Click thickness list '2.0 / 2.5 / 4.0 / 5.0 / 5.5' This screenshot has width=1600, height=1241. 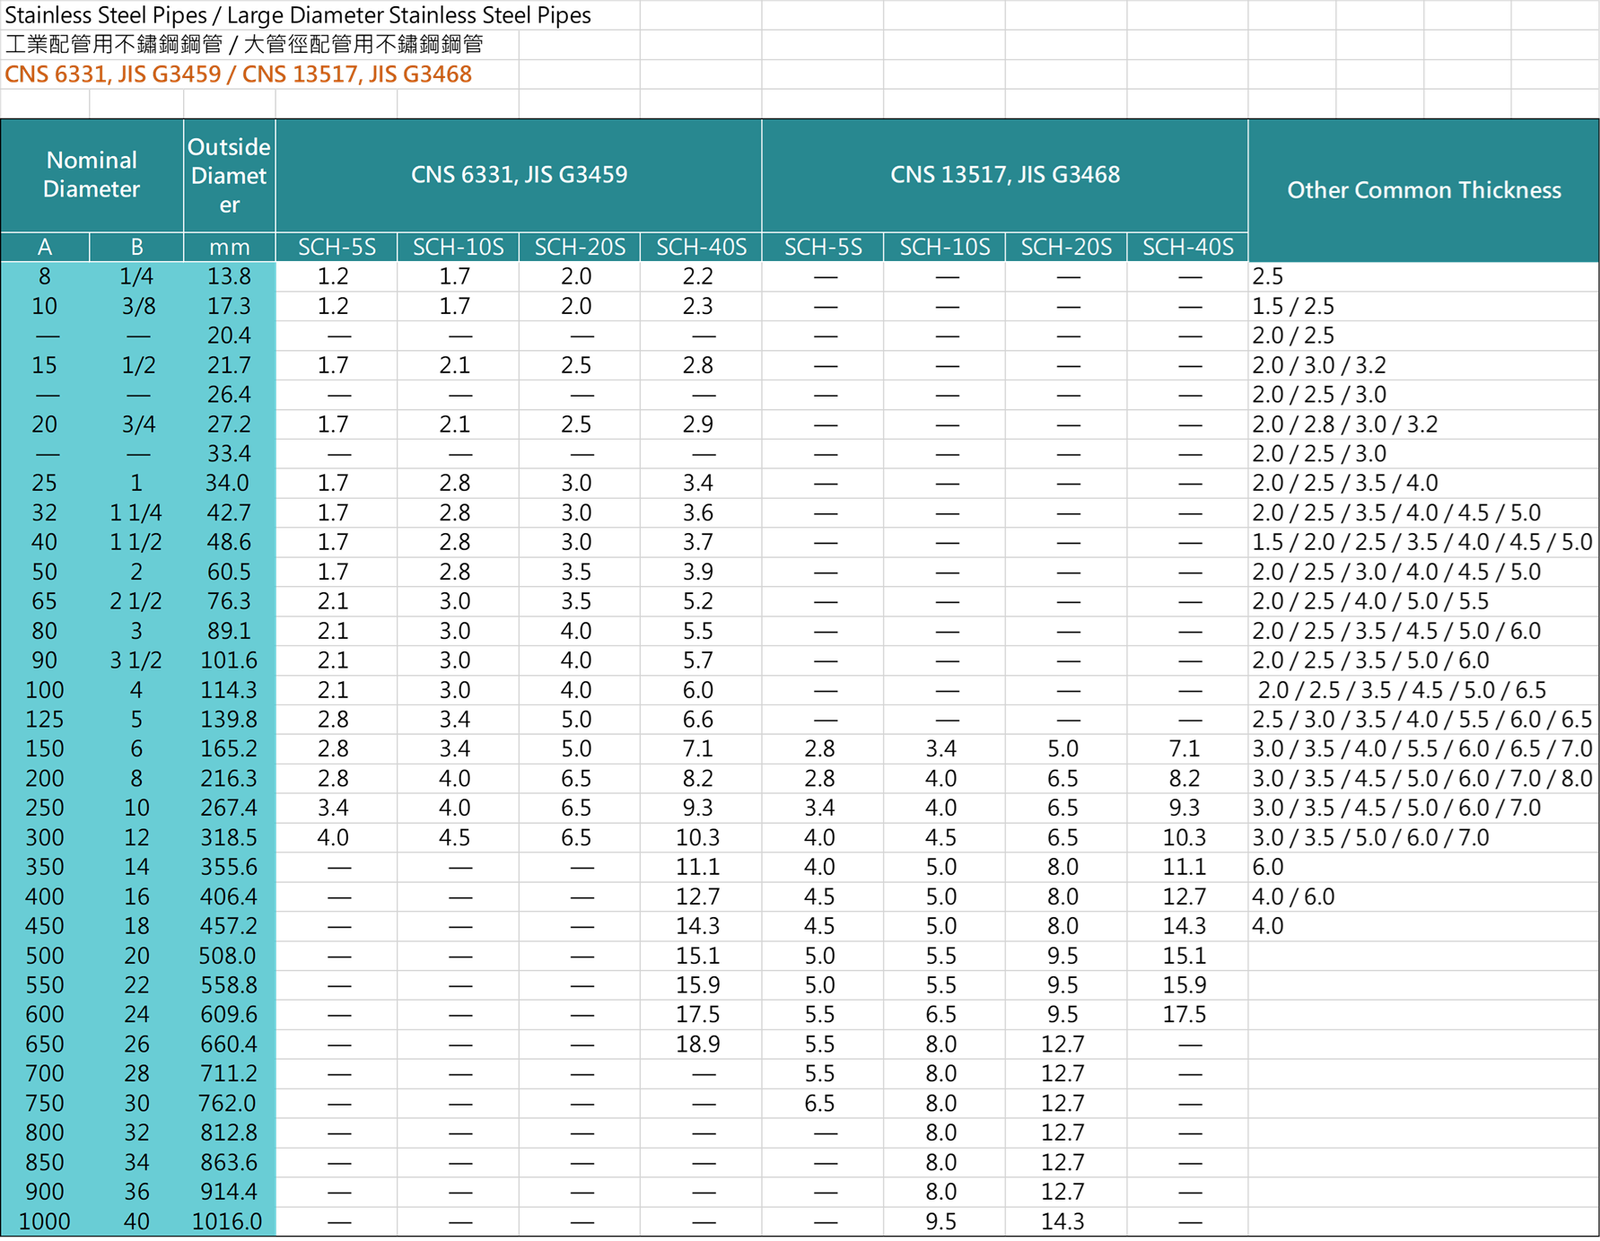tap(1370, 601)
